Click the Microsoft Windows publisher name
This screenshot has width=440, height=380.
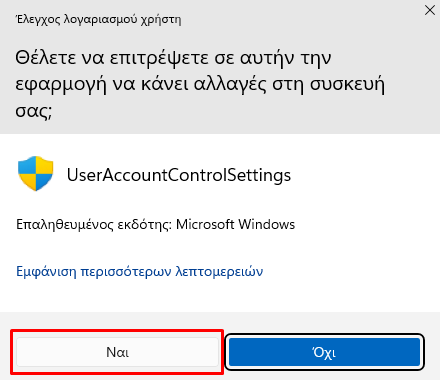click(x=235, y=224)
